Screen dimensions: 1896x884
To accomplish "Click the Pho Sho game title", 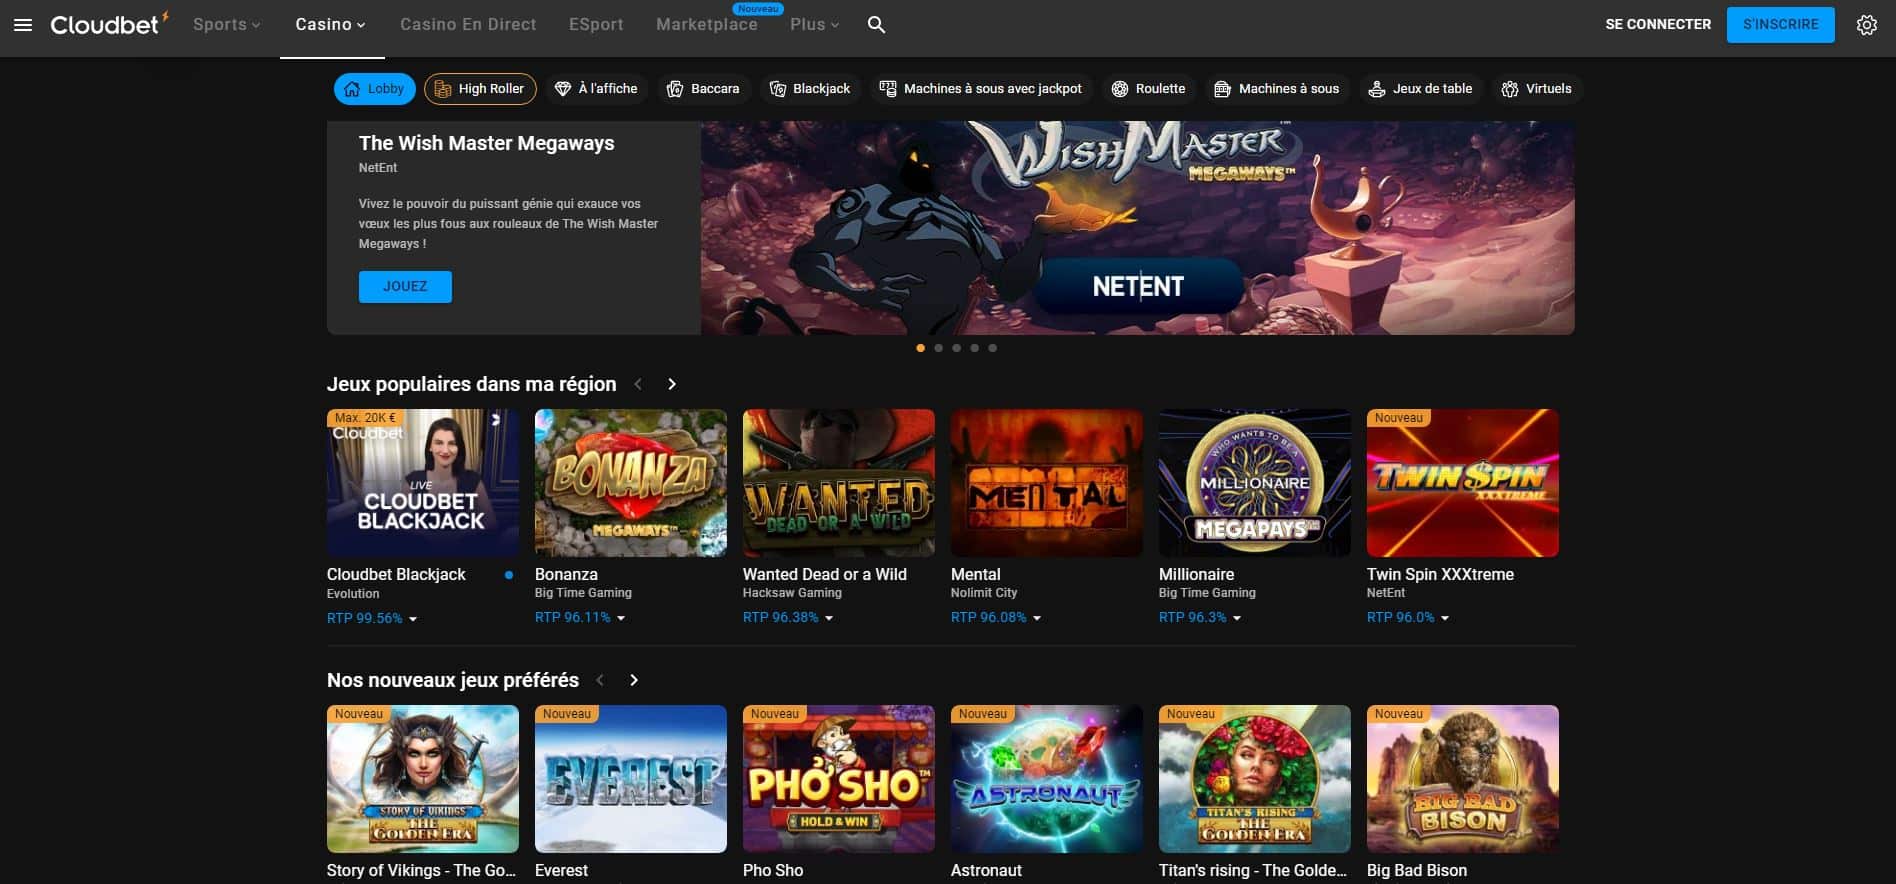I will (x=773, y=871).
